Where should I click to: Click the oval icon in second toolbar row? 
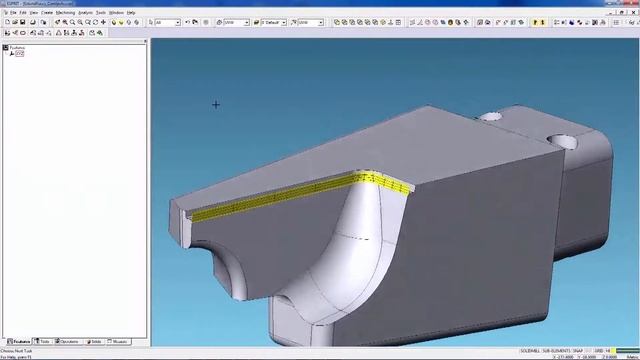(x=23, y=33)
